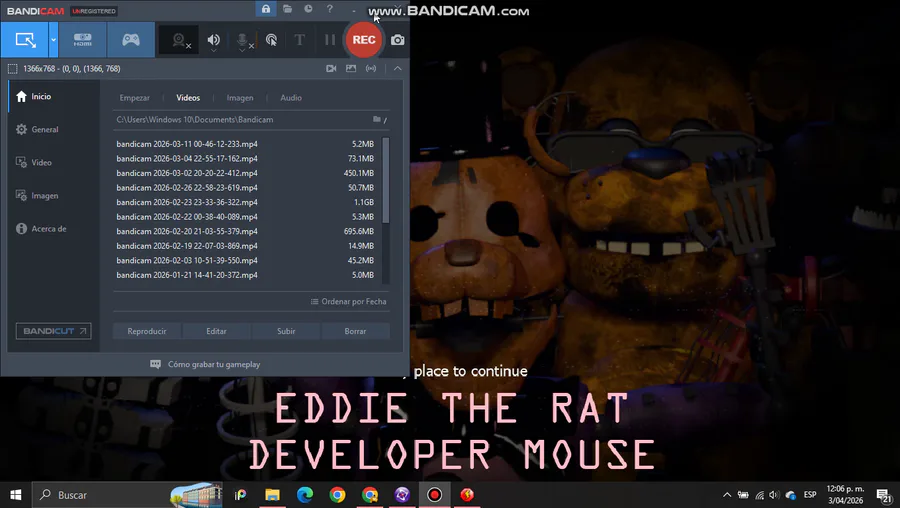Image resolution: width=900 pixels, height=508 pixels.
Task: Open the Acerca de sidebar section
Action: pyautogui.click(x=54, y=228)
